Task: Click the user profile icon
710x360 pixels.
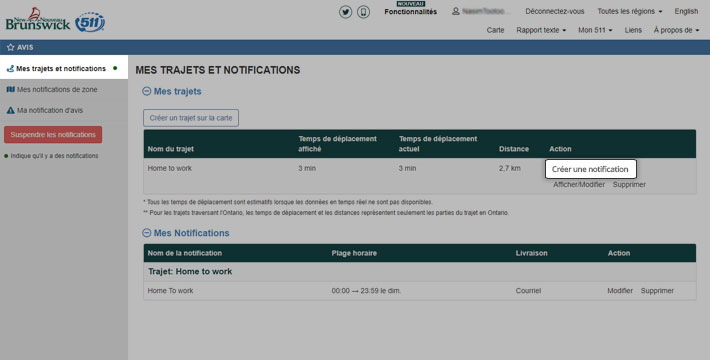Action: point(456,11)
